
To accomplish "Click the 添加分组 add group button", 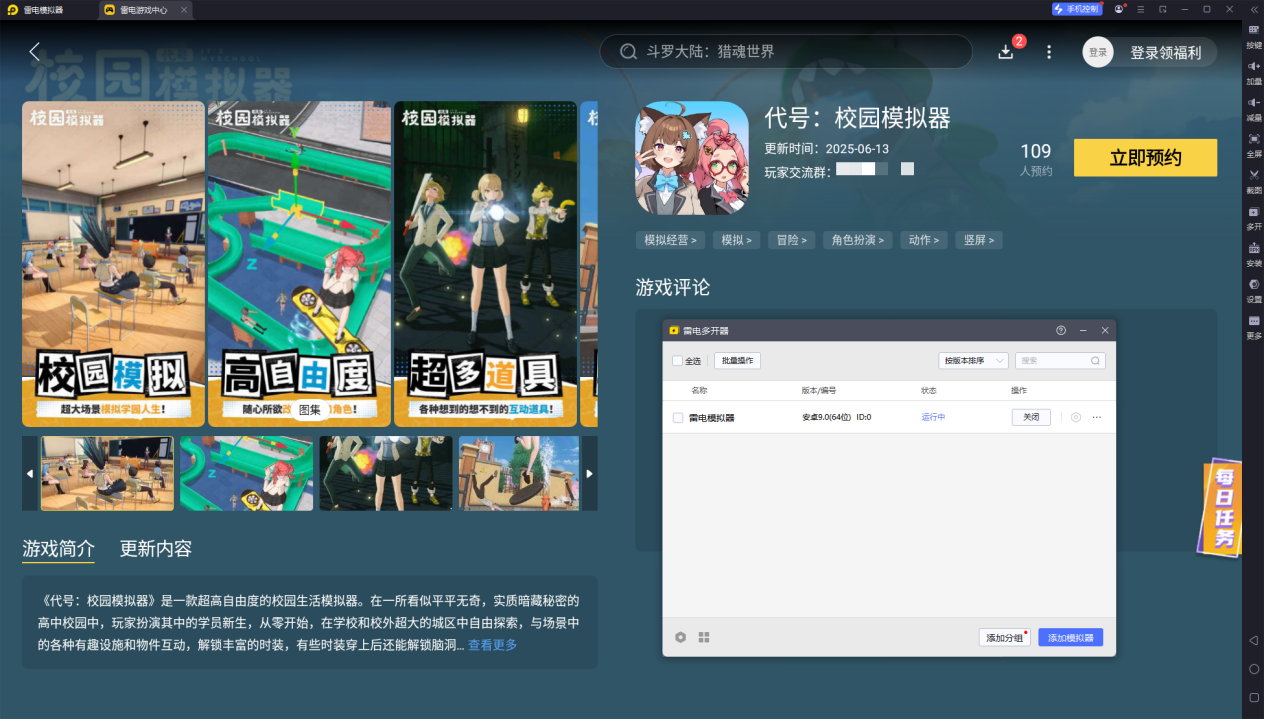I will point(1004,637).
